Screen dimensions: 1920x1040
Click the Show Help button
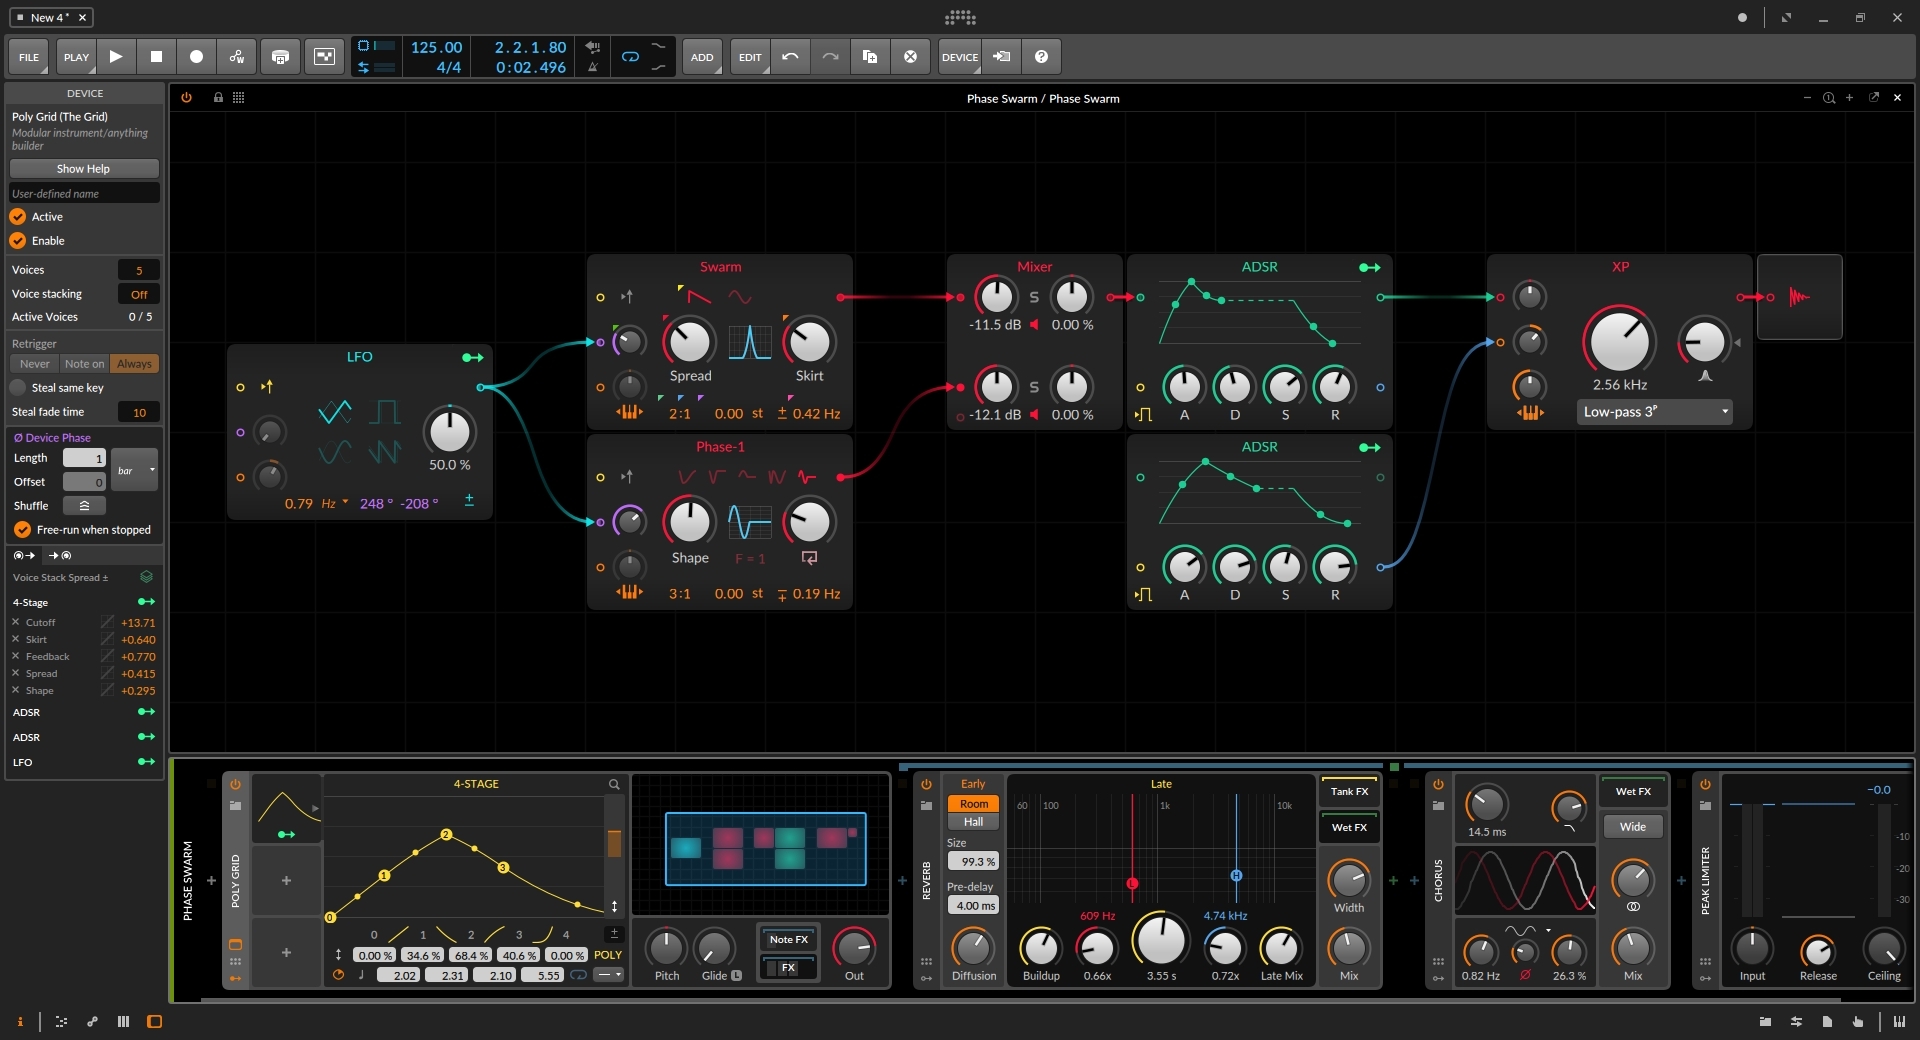[x=84, y=169]
